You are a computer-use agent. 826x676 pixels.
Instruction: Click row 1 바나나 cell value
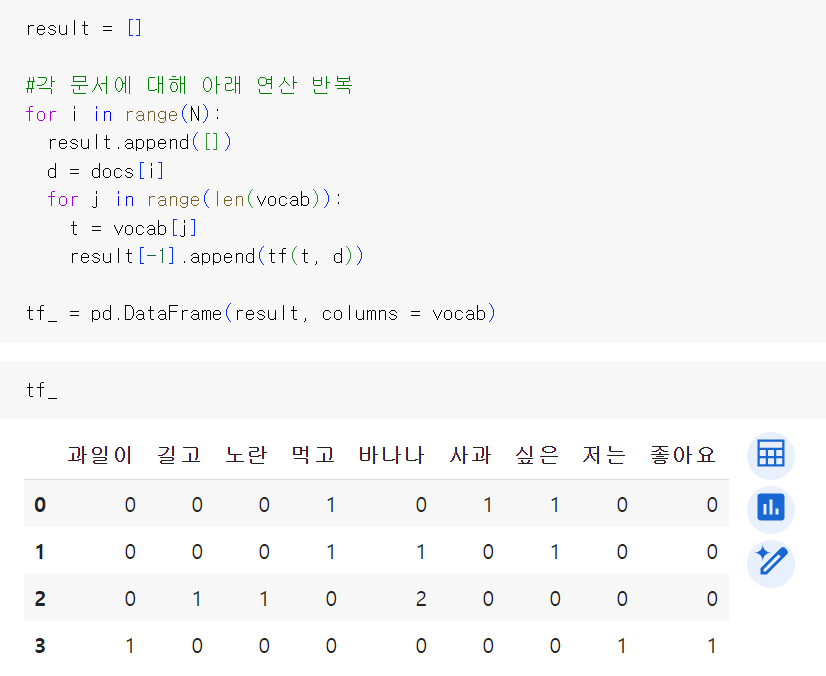[x=420, y=552]
